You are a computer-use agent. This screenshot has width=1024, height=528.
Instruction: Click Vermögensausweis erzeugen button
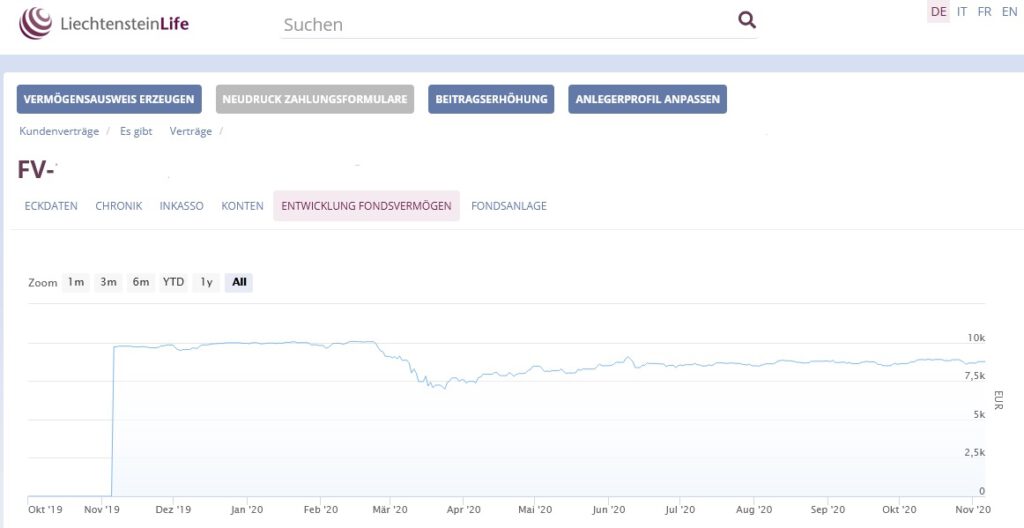(x=109, y=99)
